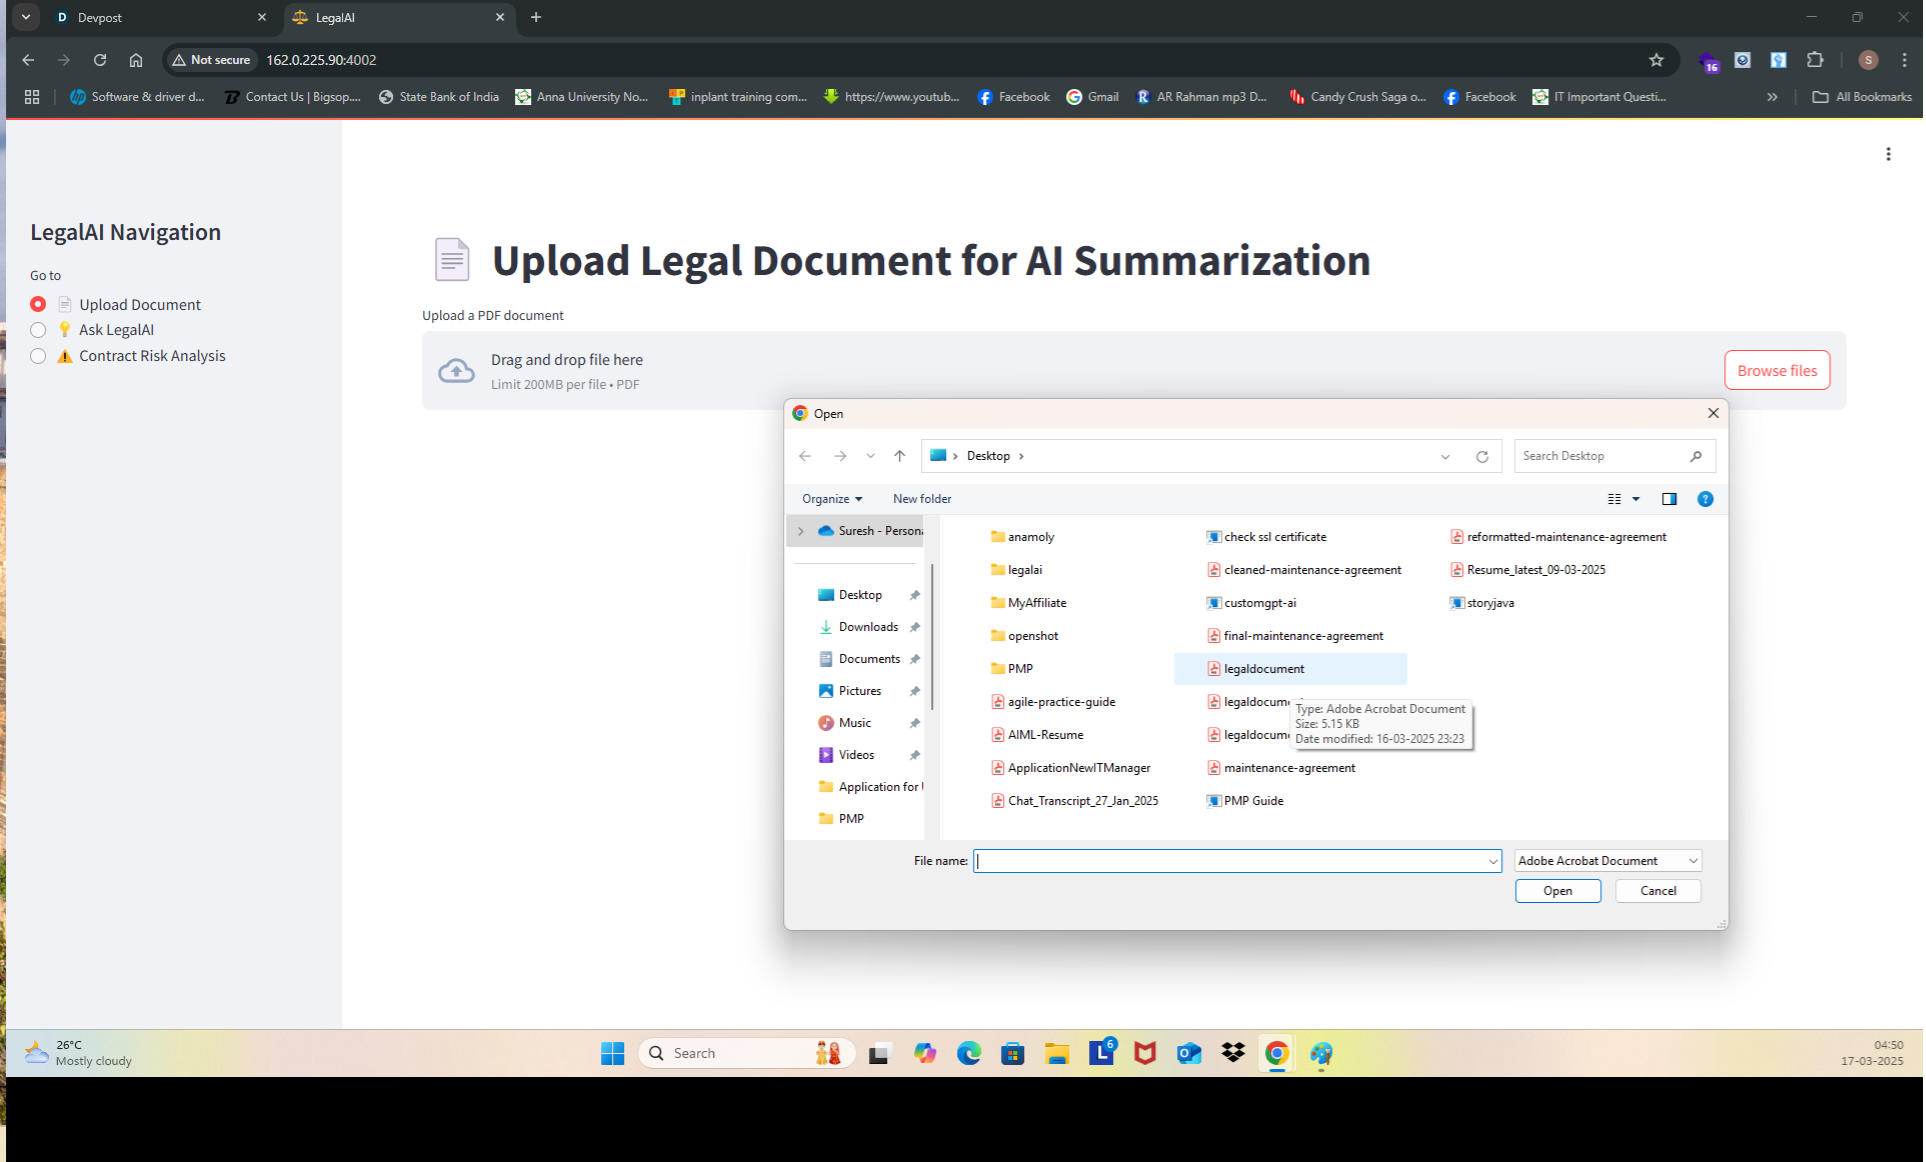Open Chrome extensions puzzle icon
This screenshot has width=1926, height=1162.
coord(1815,60)
